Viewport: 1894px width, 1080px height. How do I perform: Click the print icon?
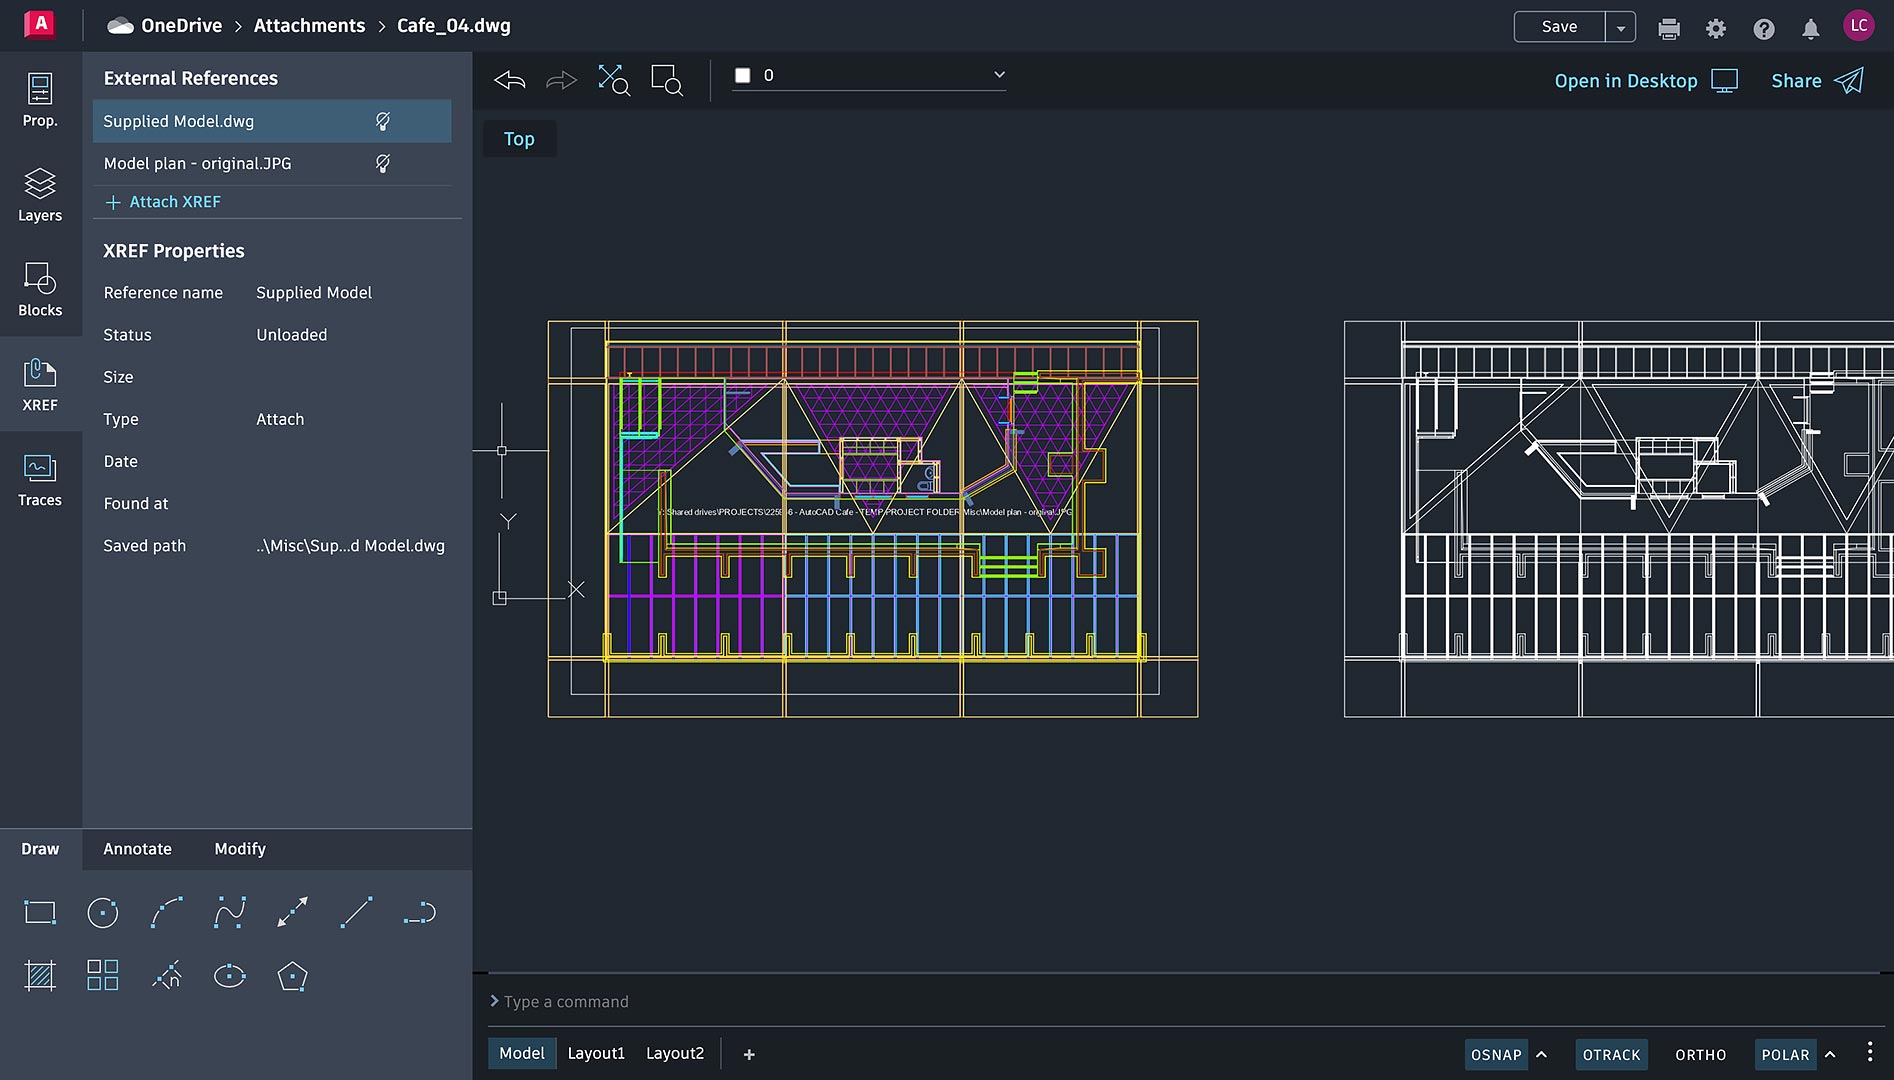pos(1668,28)
